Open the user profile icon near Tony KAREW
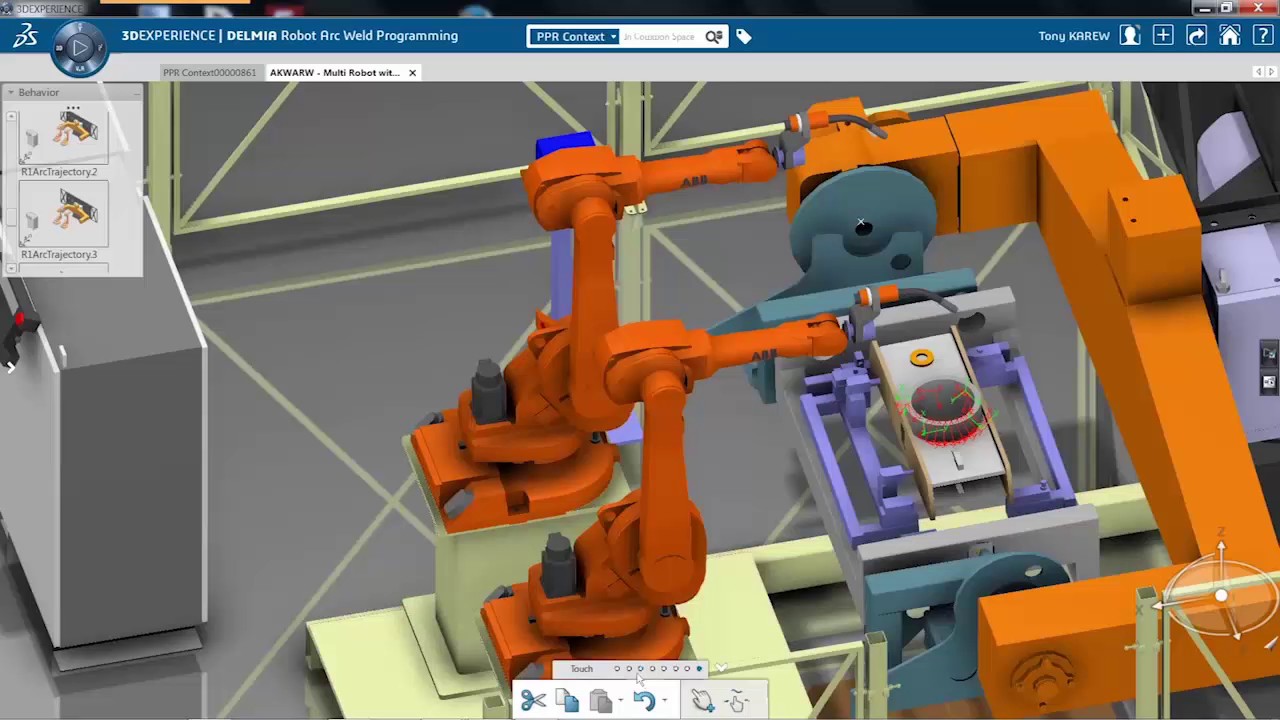 tap(1130, 36)
